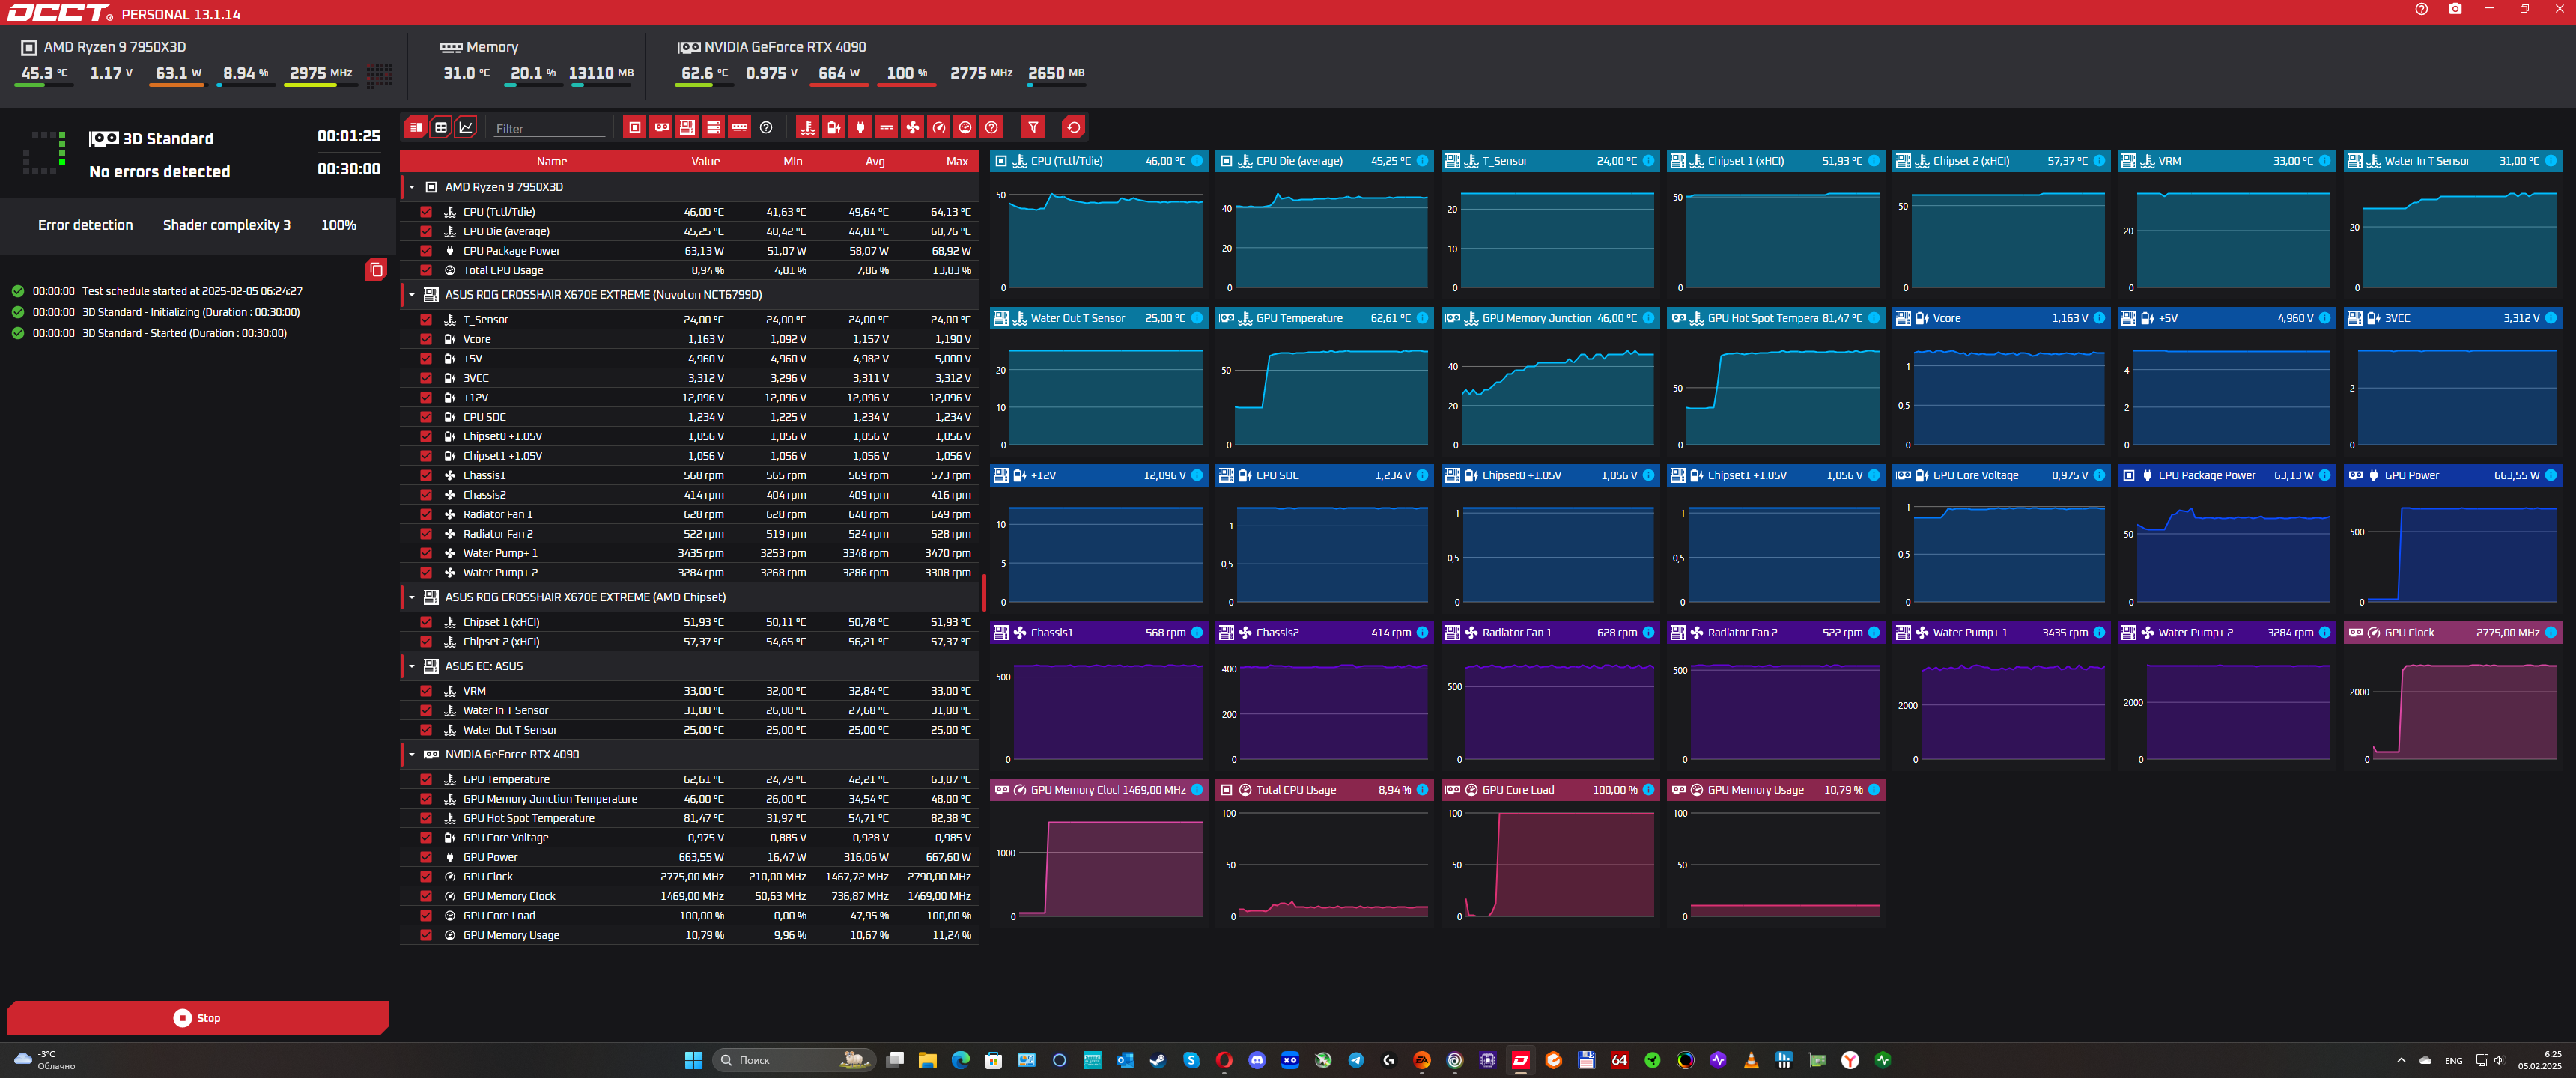
Task: Collapse the AMD Ryzen 9 7950X3D group
Action: click(411, 187)
